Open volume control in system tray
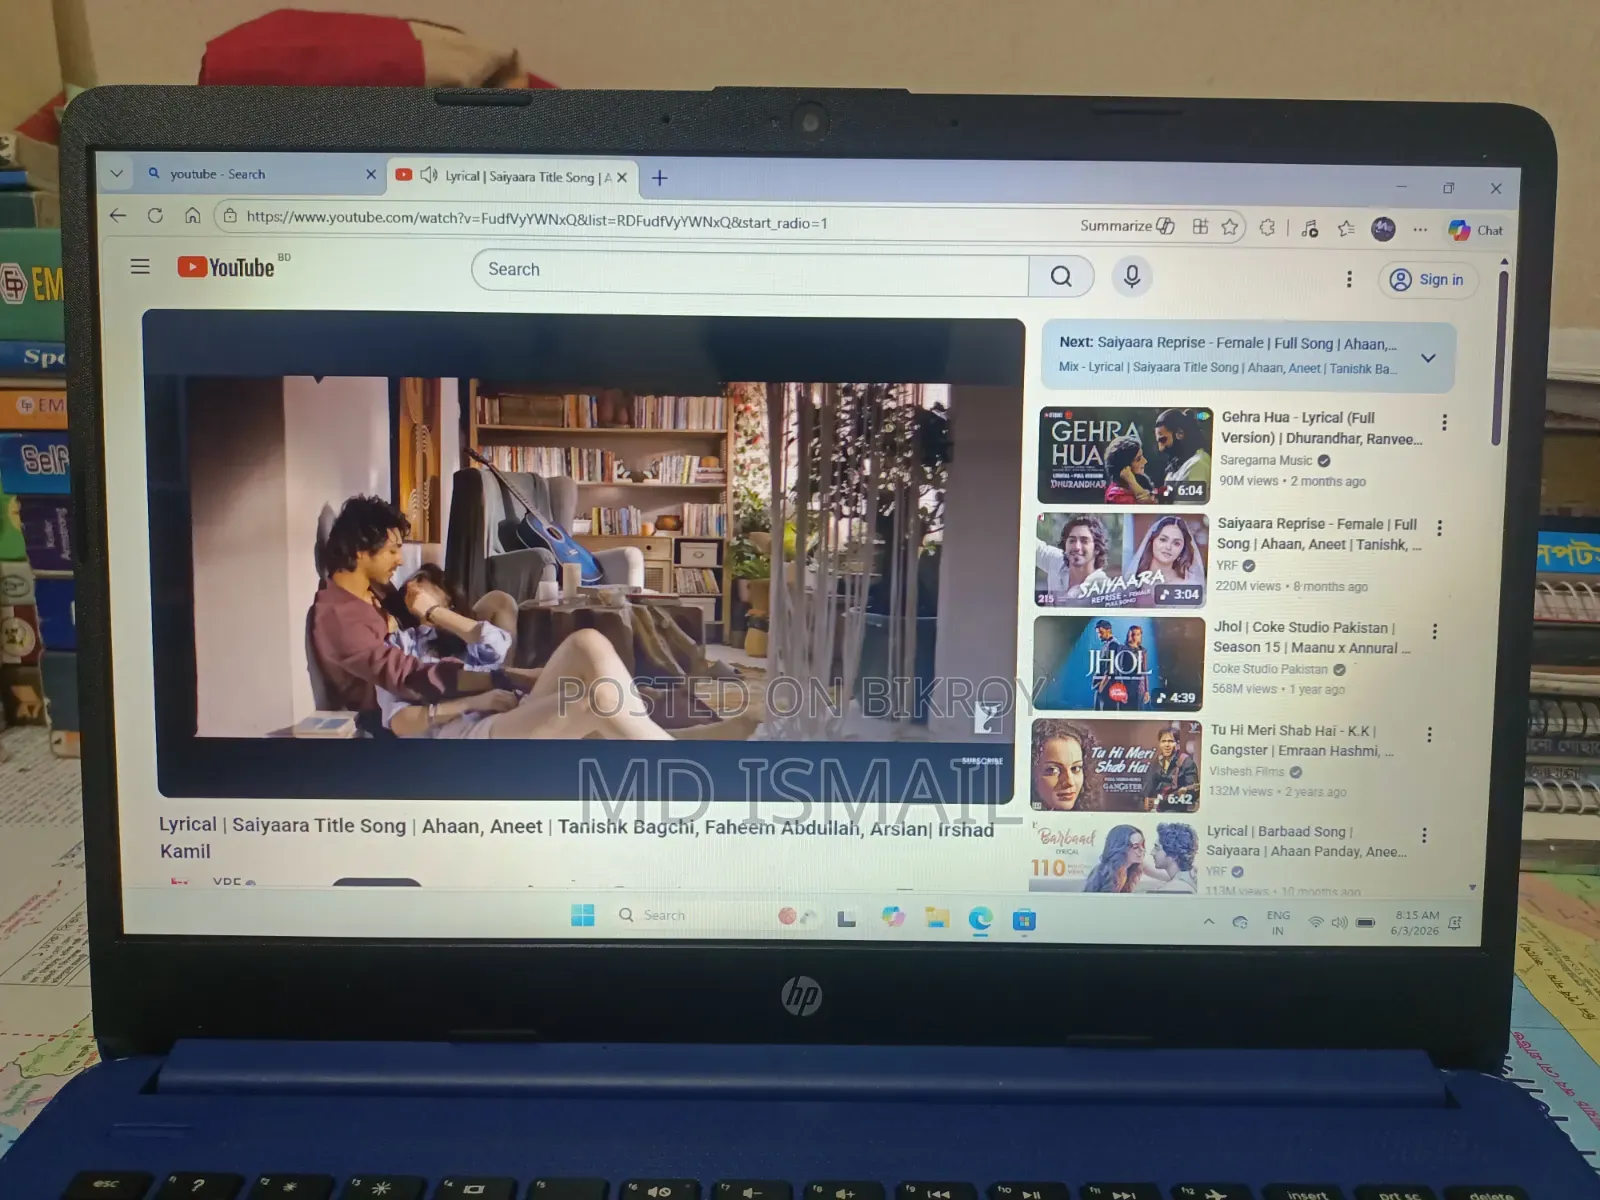Image resolution: width=1600 pixels, height=1200 pixels. [x=1340, y=922]
